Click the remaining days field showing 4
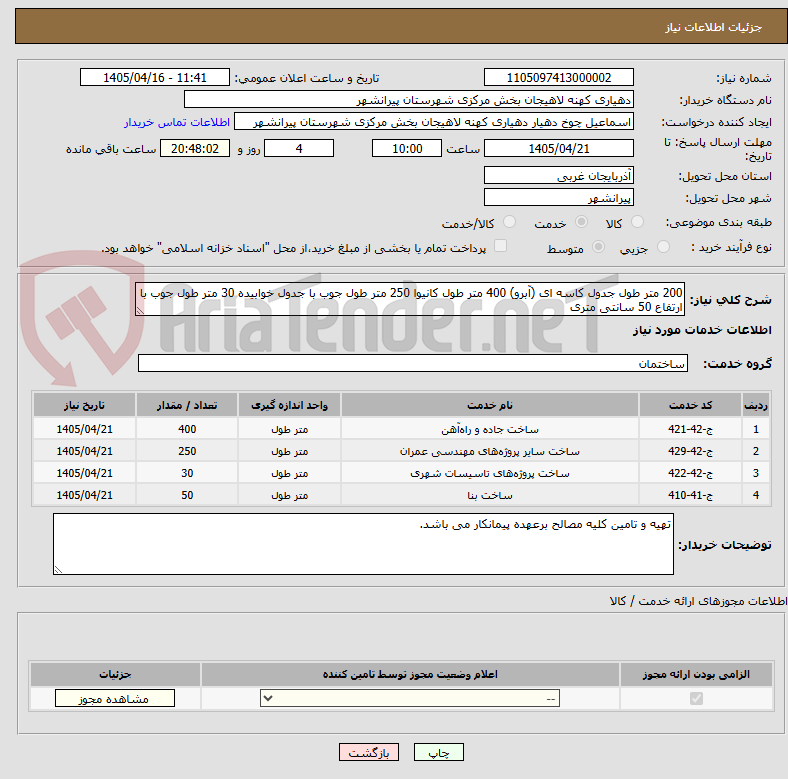 [x=299, y=148]
